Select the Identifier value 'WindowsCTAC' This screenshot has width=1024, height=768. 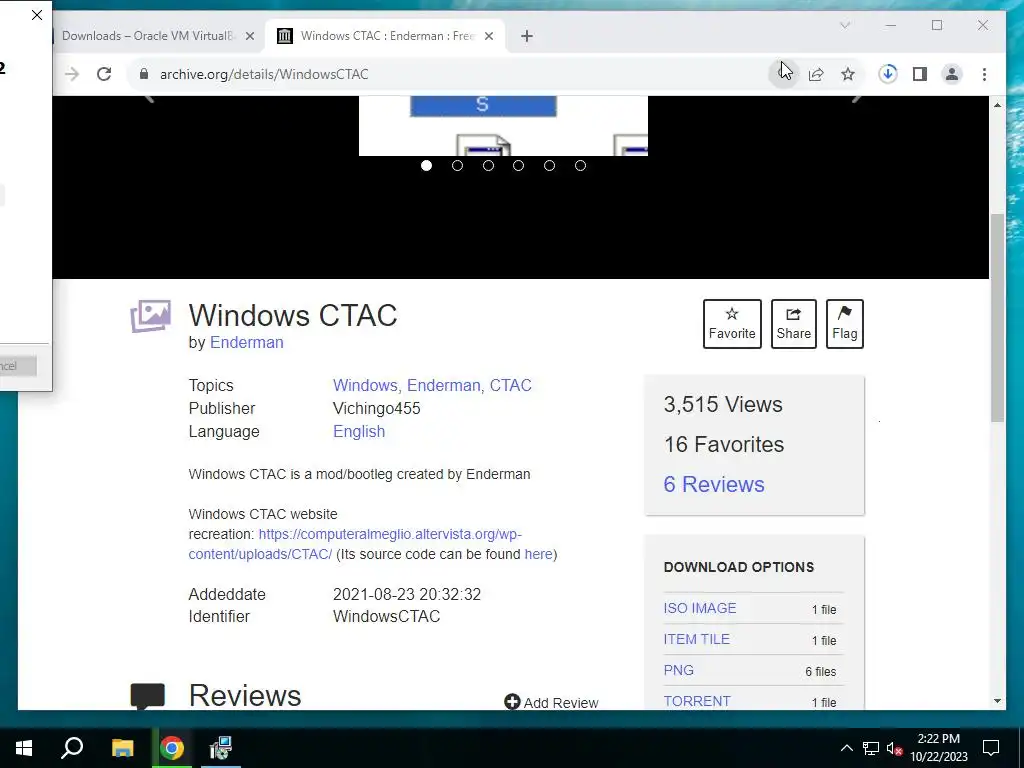click(x=387, y=616)
